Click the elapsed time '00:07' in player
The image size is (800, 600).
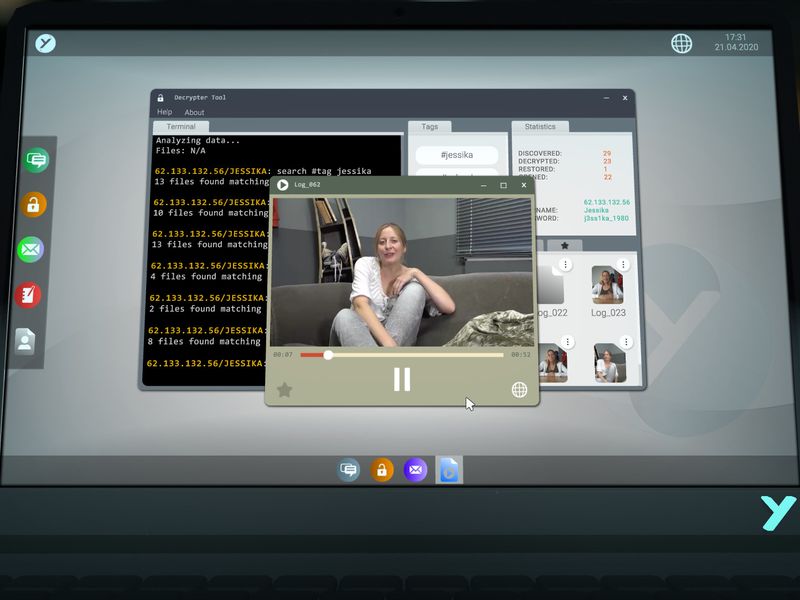click(283, 355)
